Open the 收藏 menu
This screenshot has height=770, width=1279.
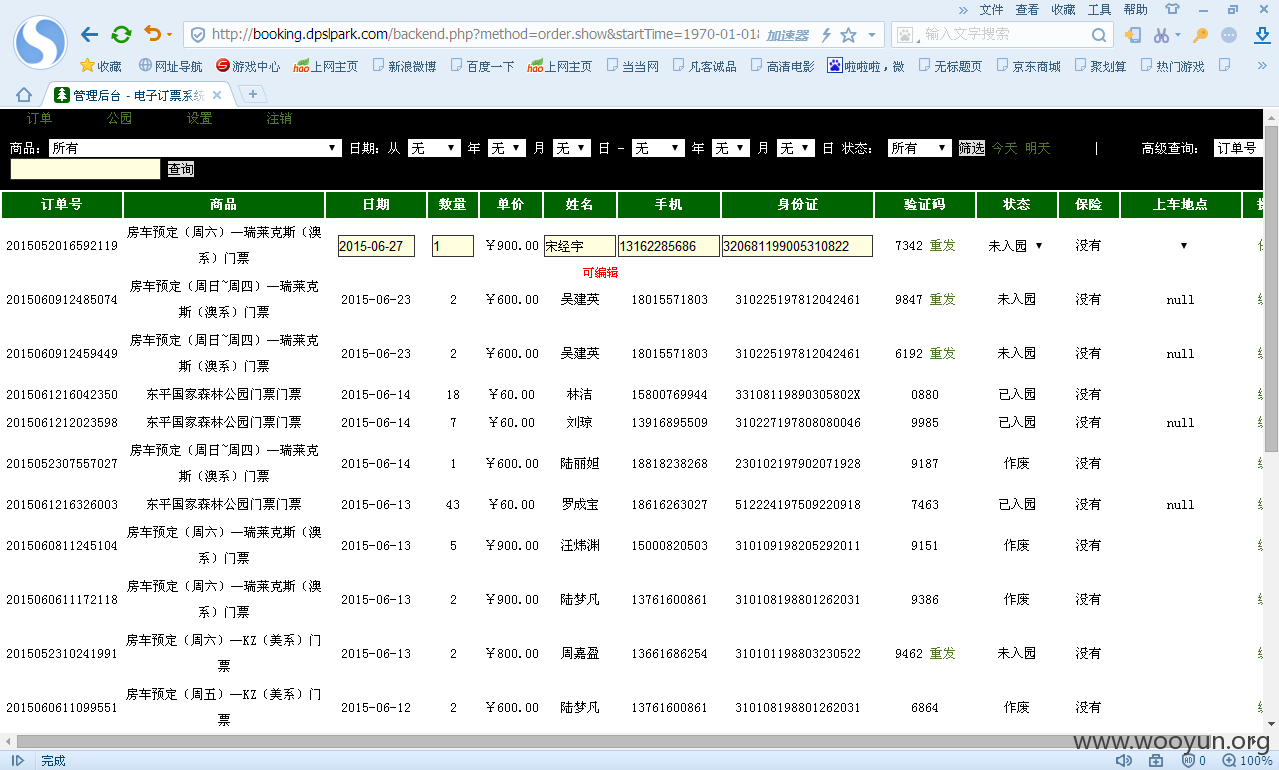1063,9
